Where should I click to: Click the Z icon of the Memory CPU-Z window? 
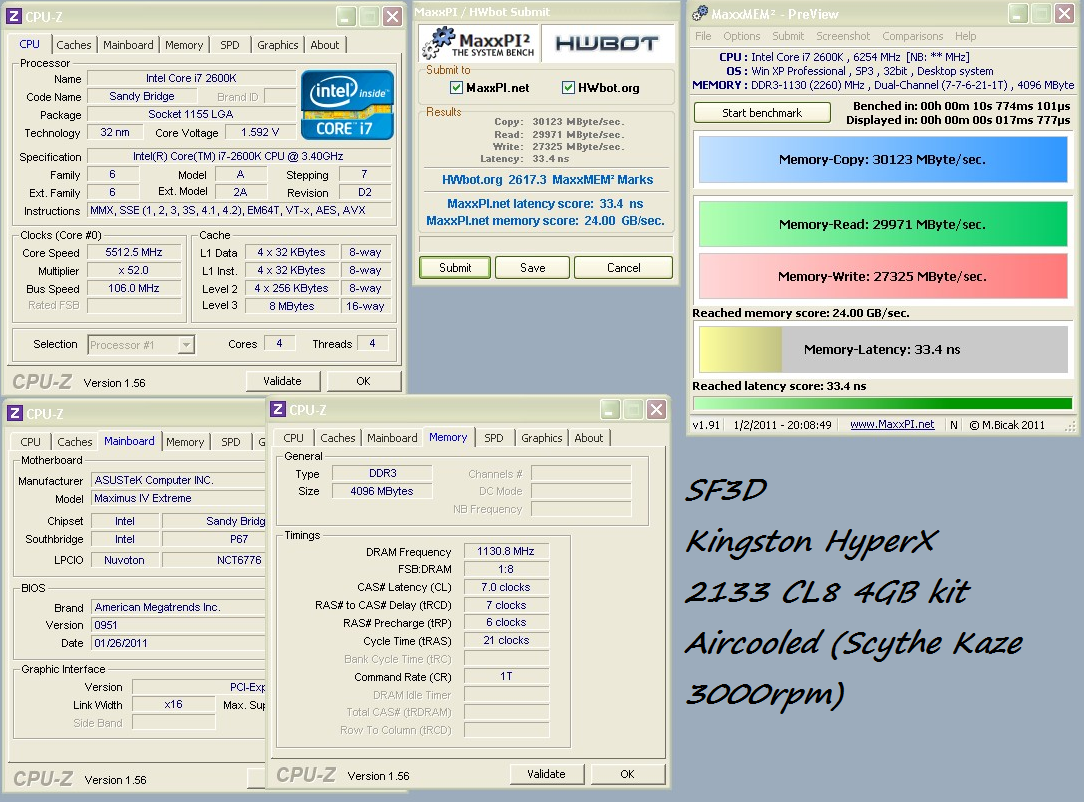[278, 409]
